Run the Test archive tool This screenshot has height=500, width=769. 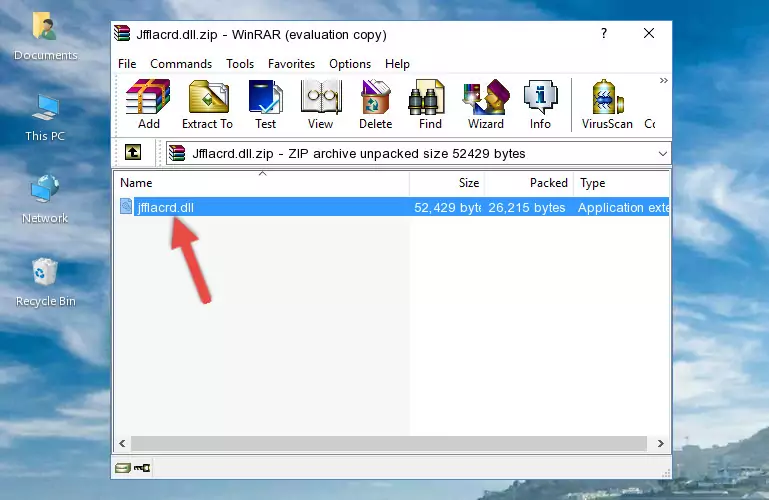(x=265, y=104)
